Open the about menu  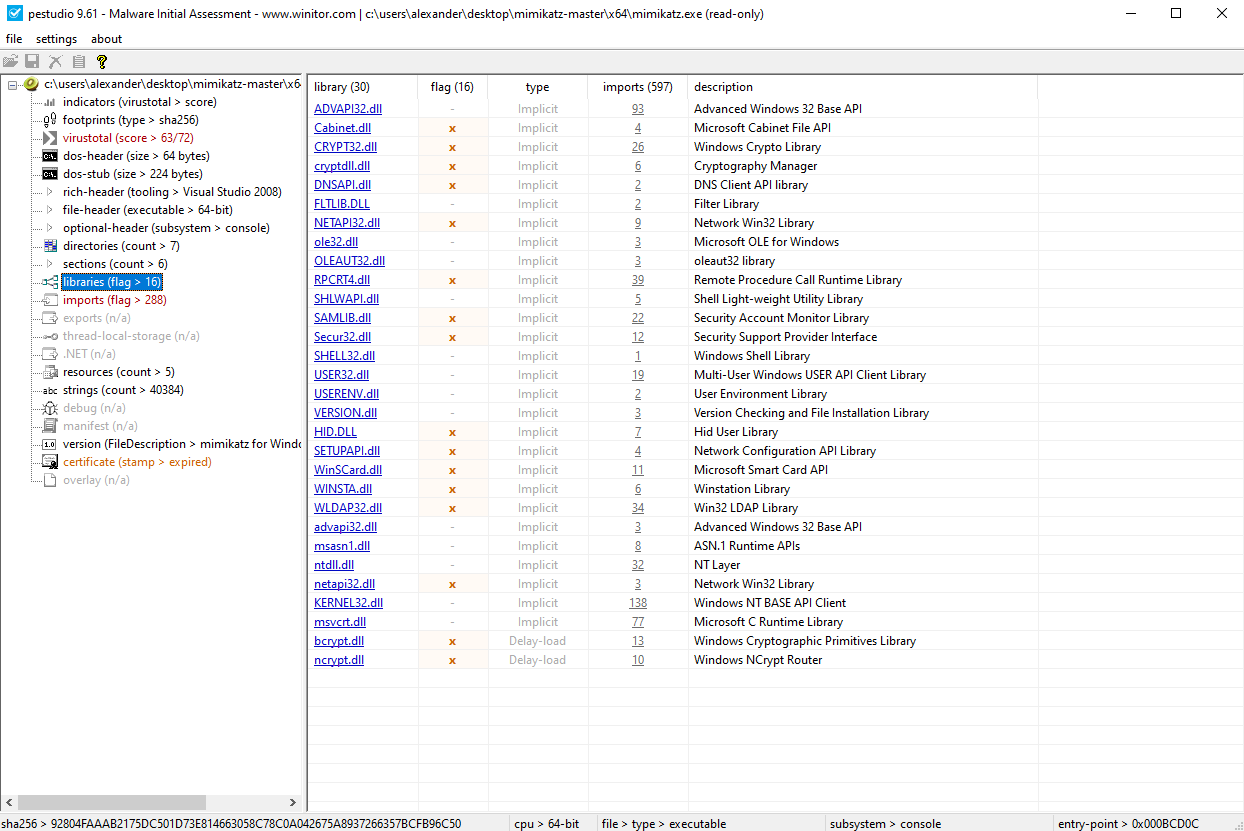point(106,39)
